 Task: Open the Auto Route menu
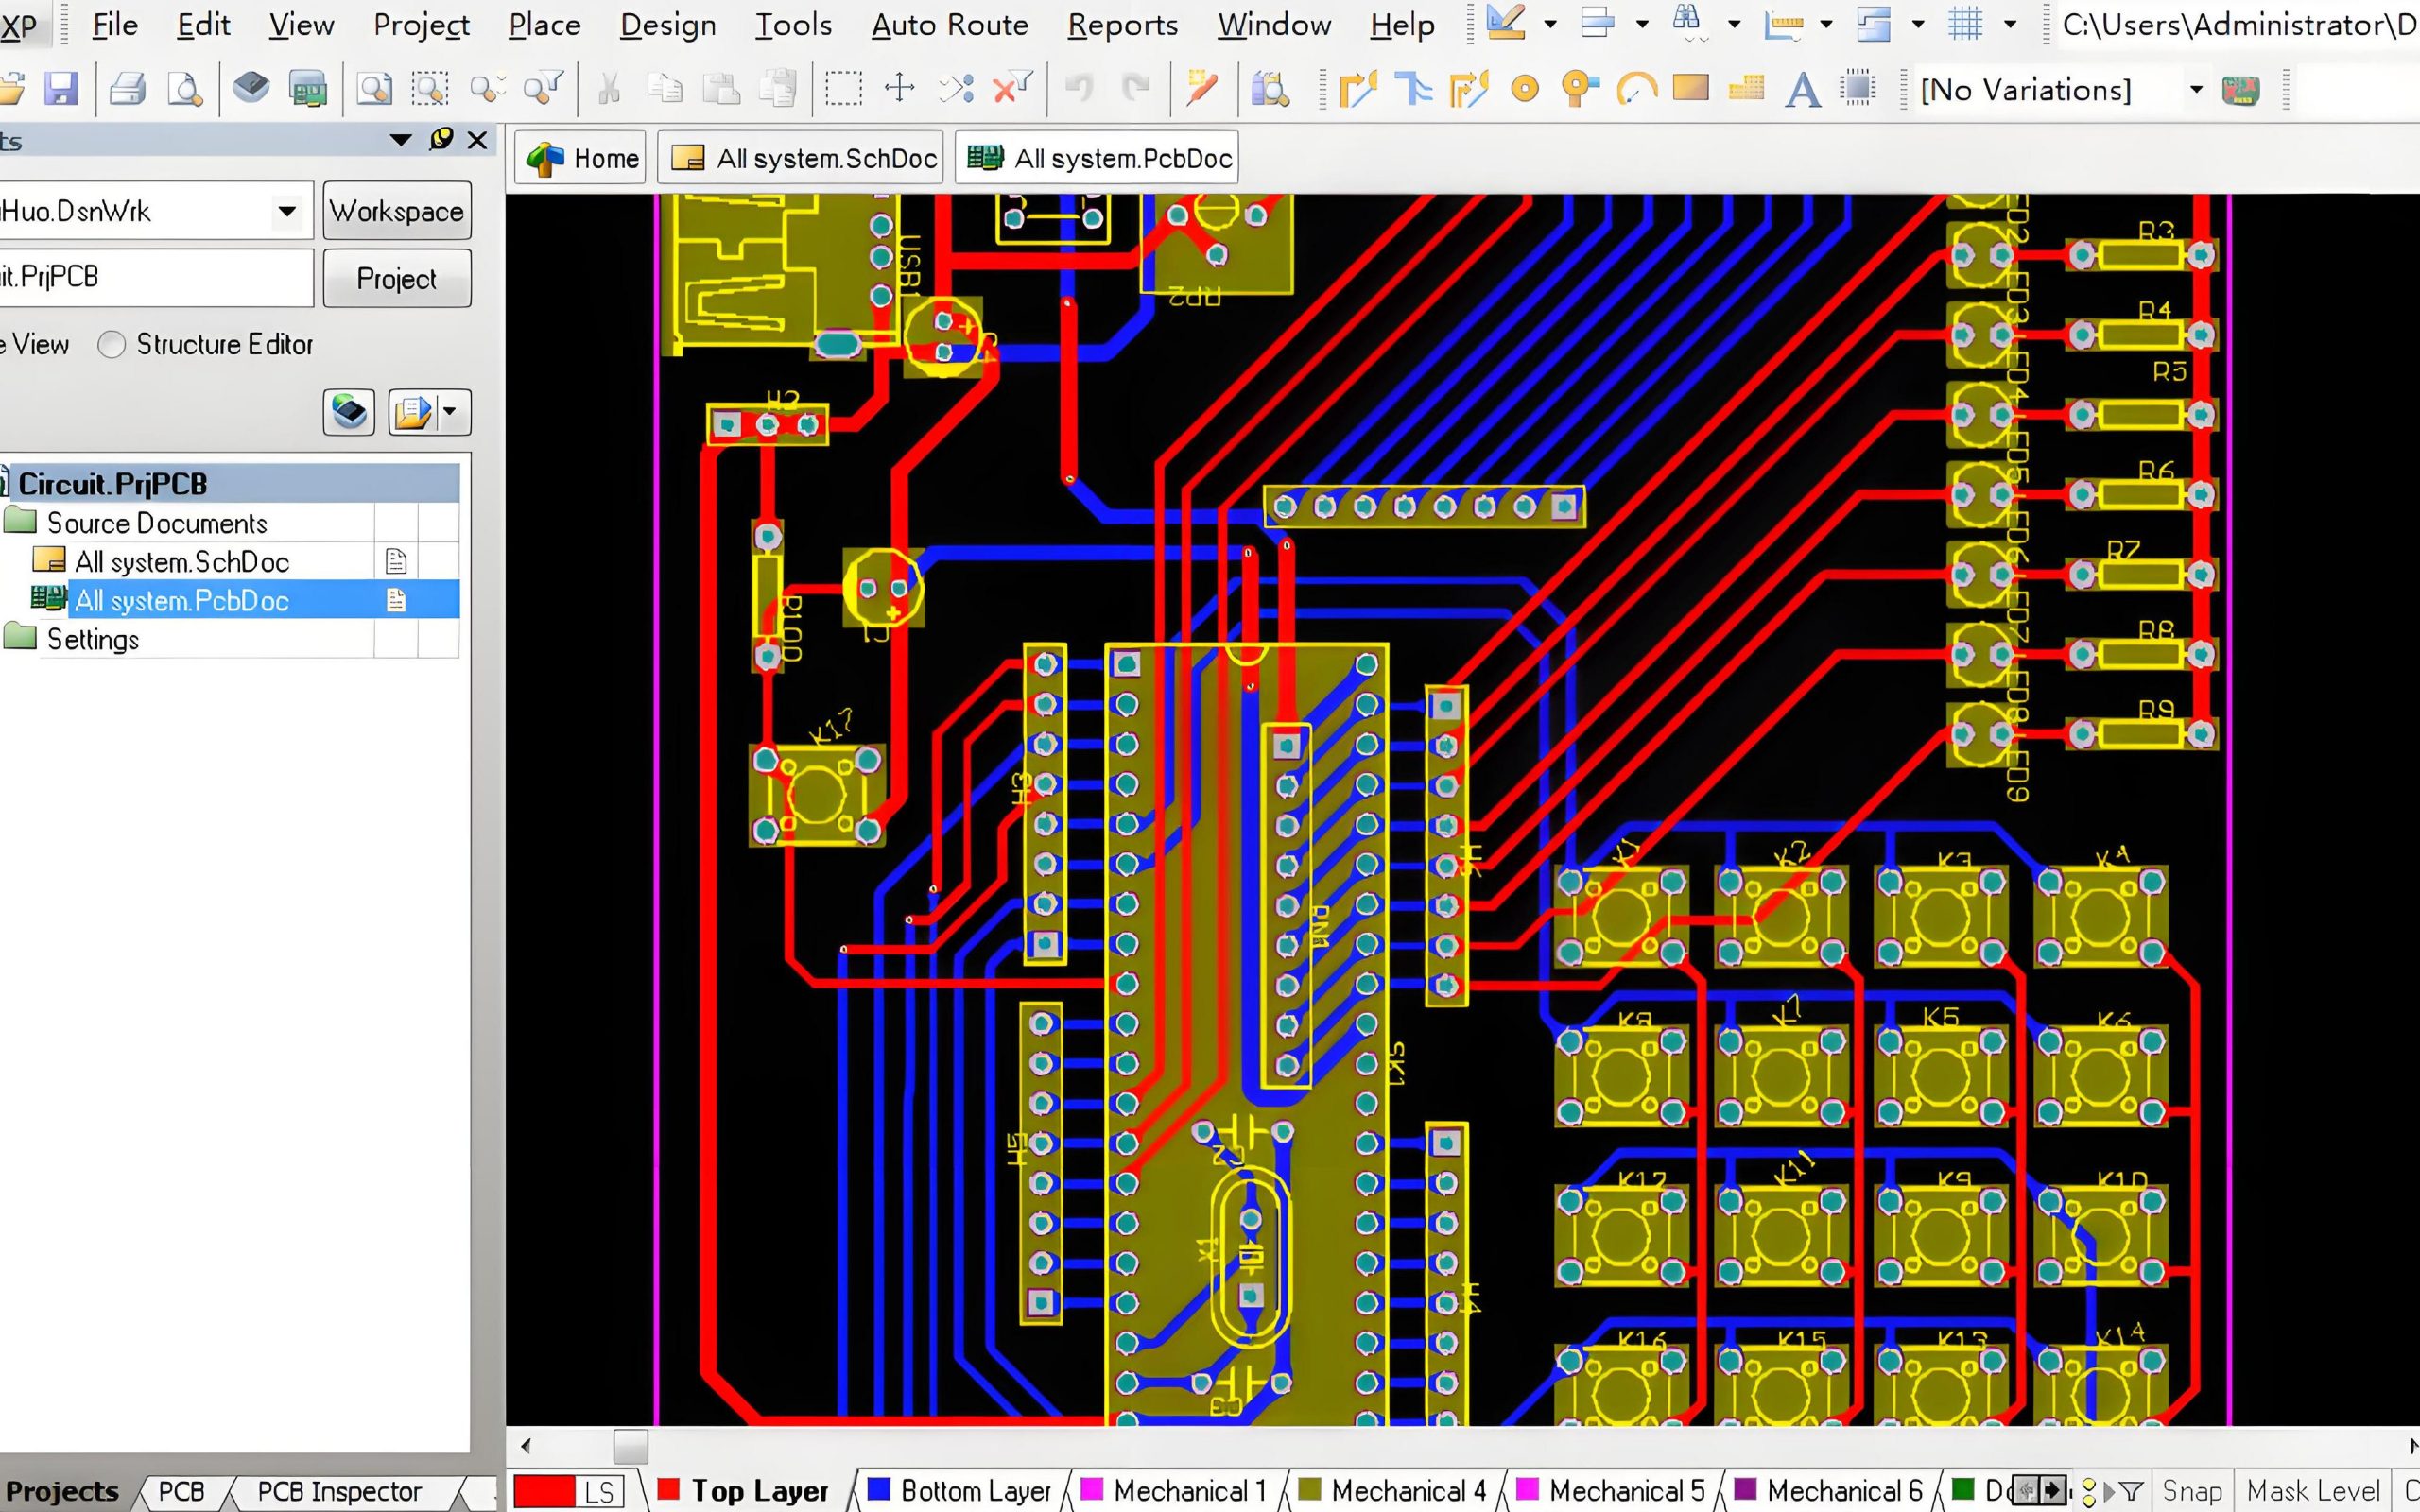(x=949, y=24)
